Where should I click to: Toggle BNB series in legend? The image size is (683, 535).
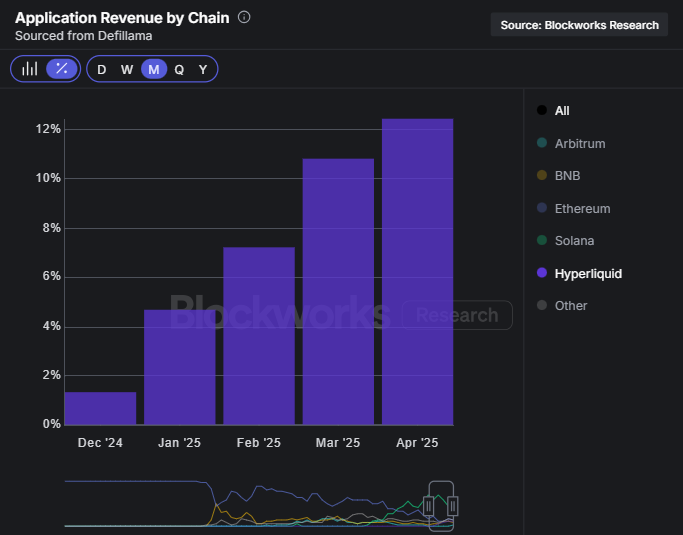pyautogui.click(x=558, y=176)
